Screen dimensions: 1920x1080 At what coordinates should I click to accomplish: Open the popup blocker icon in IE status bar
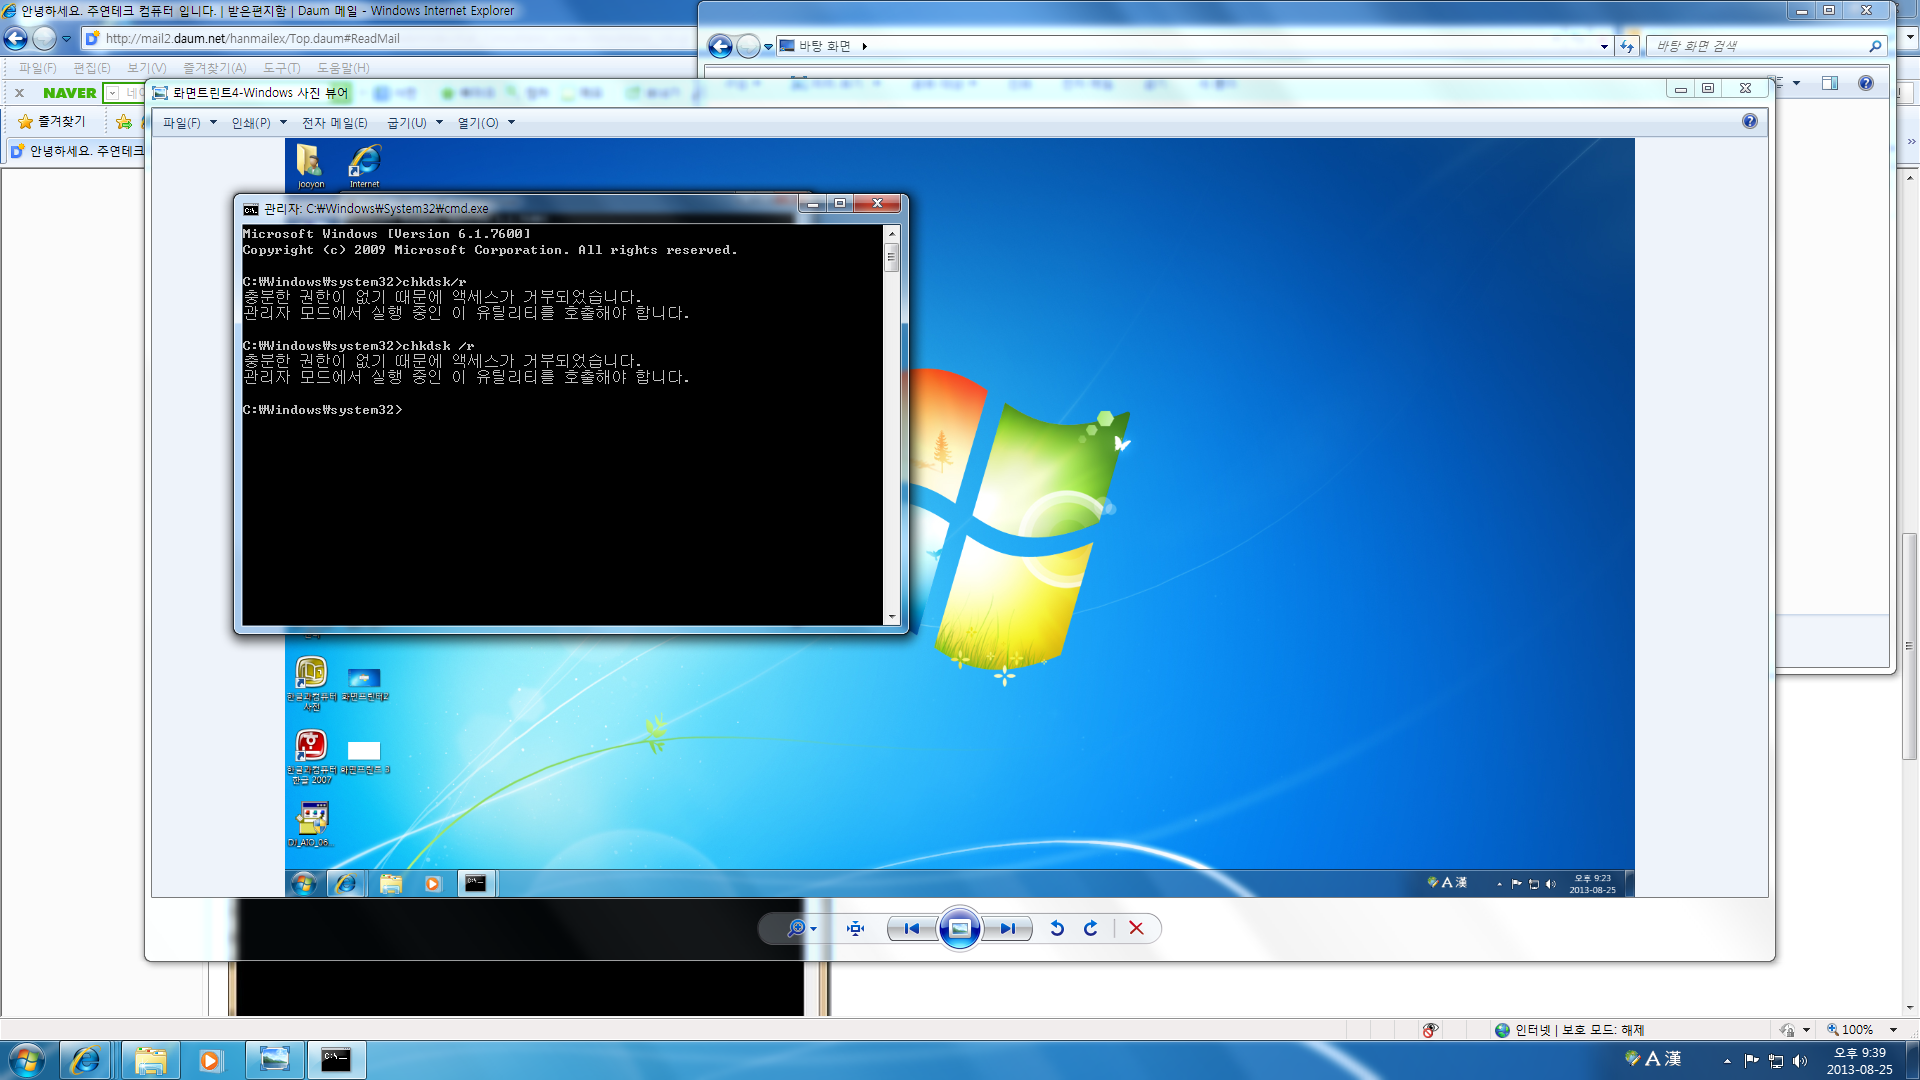[1431, 1030]
